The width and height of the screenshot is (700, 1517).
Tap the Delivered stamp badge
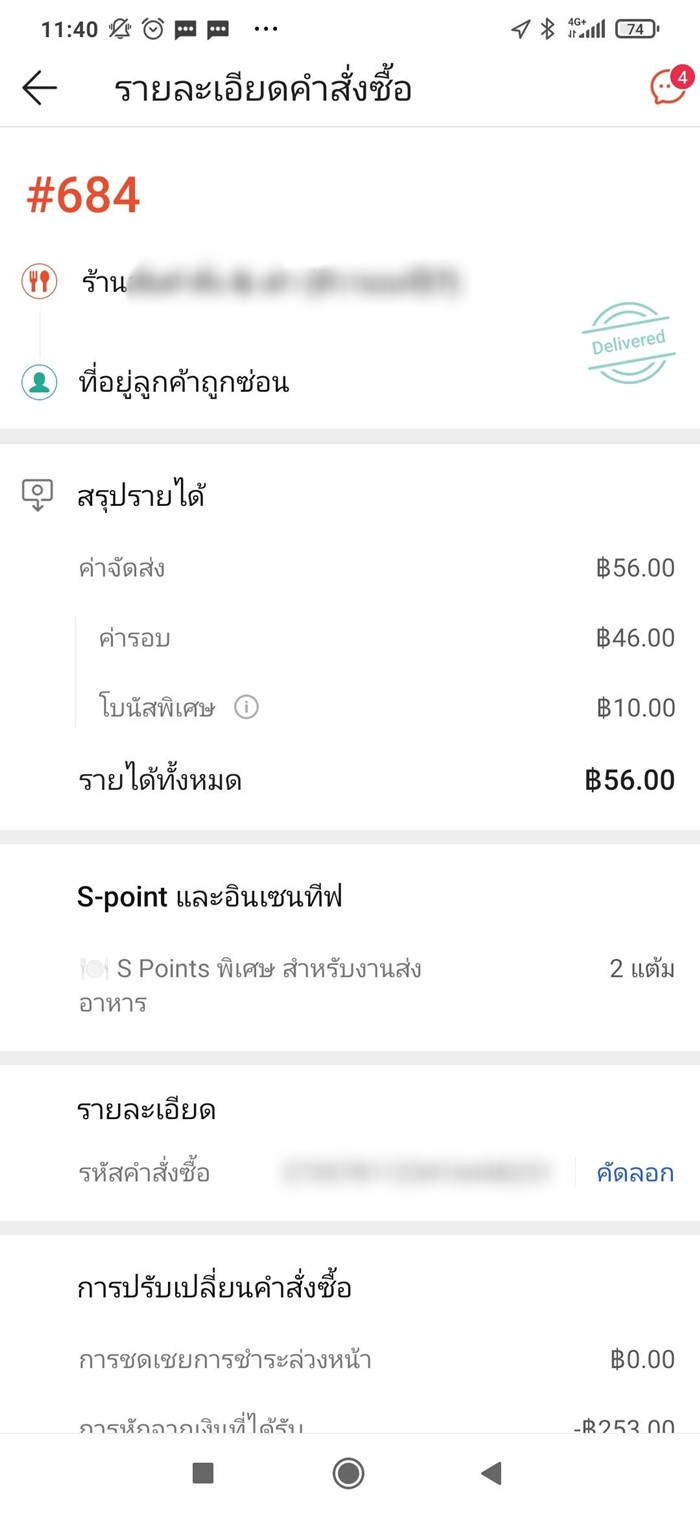click(x=628, y=340)
